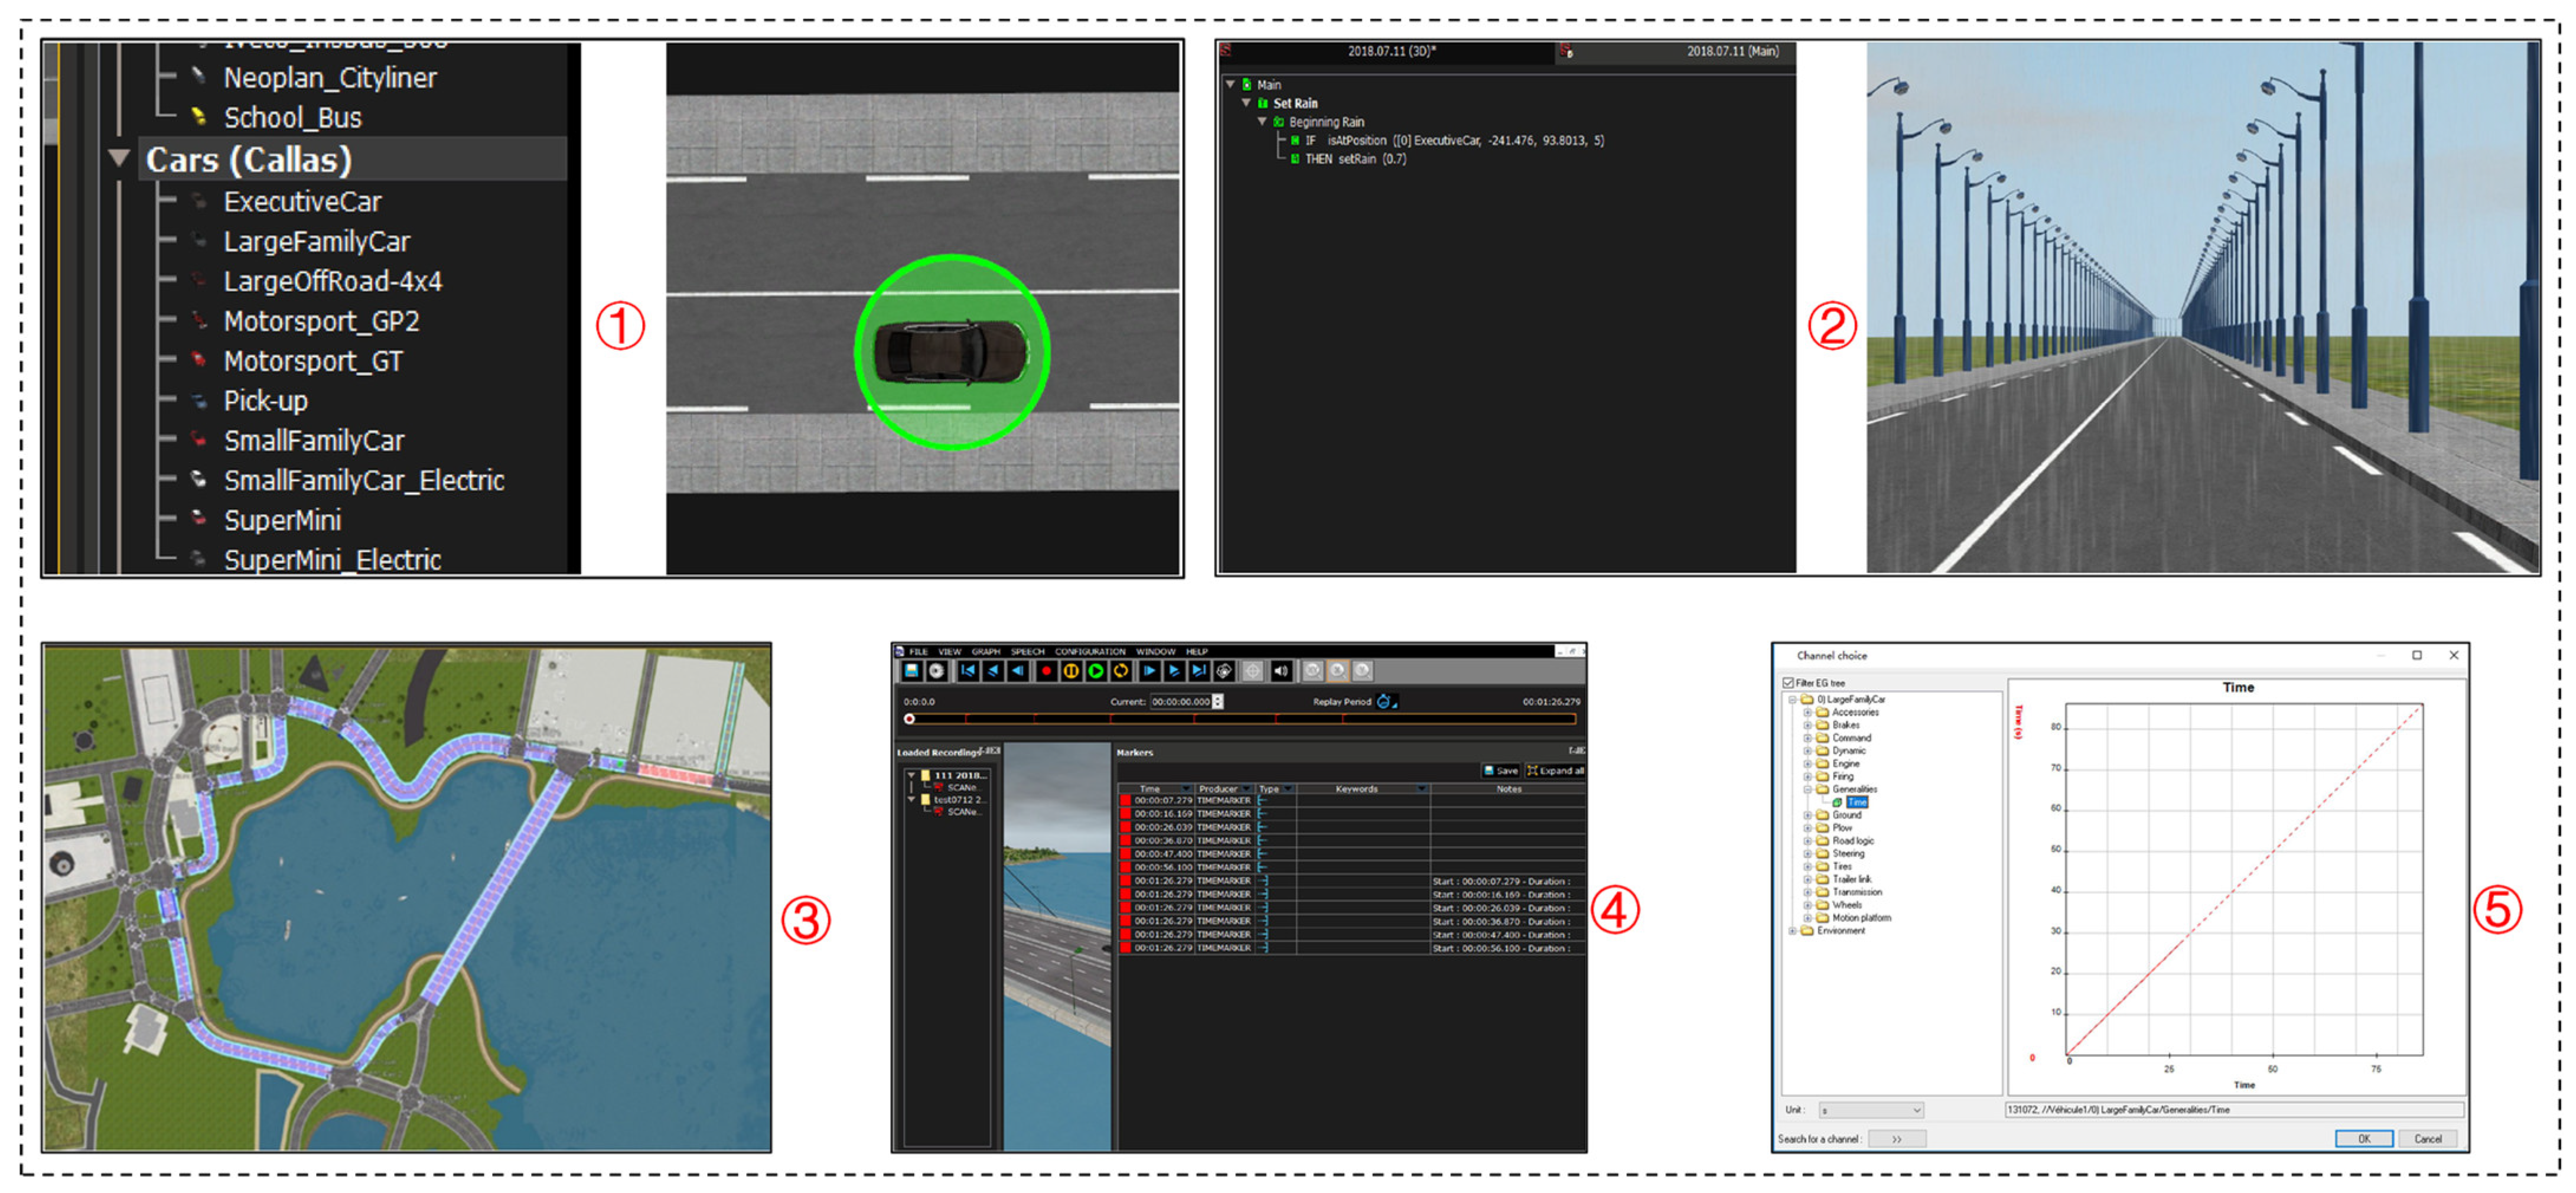Expand the Engine folder node
This screenshot has width=2576, height=1193.
click(1808, 764)
